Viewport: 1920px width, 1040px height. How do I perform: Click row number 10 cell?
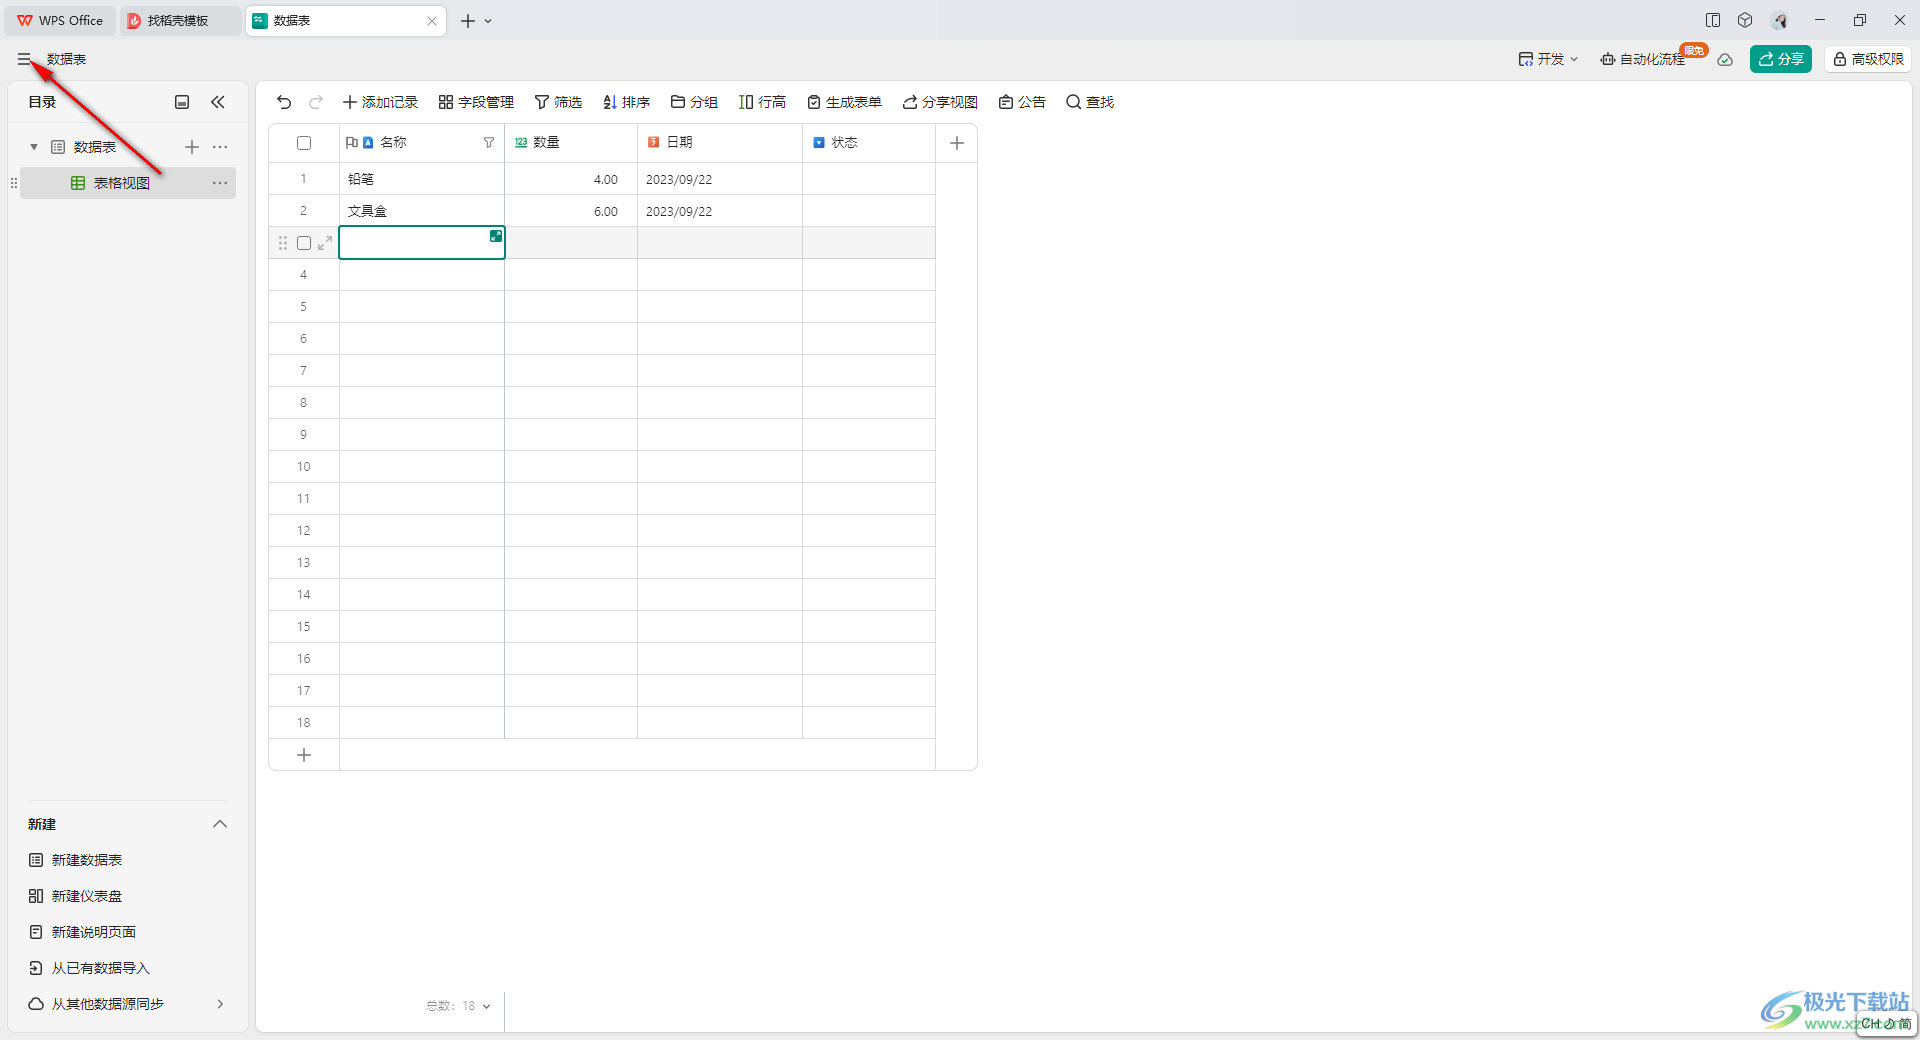pyautogui.click(x=304, y=467)
